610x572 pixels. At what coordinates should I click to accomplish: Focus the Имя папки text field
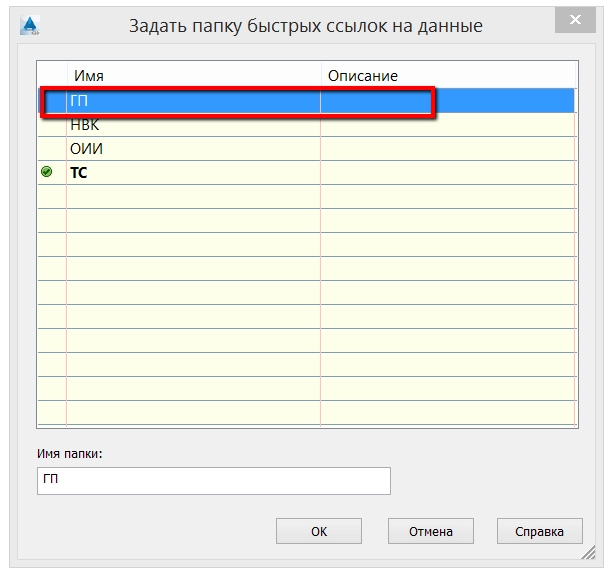[213, 481]
